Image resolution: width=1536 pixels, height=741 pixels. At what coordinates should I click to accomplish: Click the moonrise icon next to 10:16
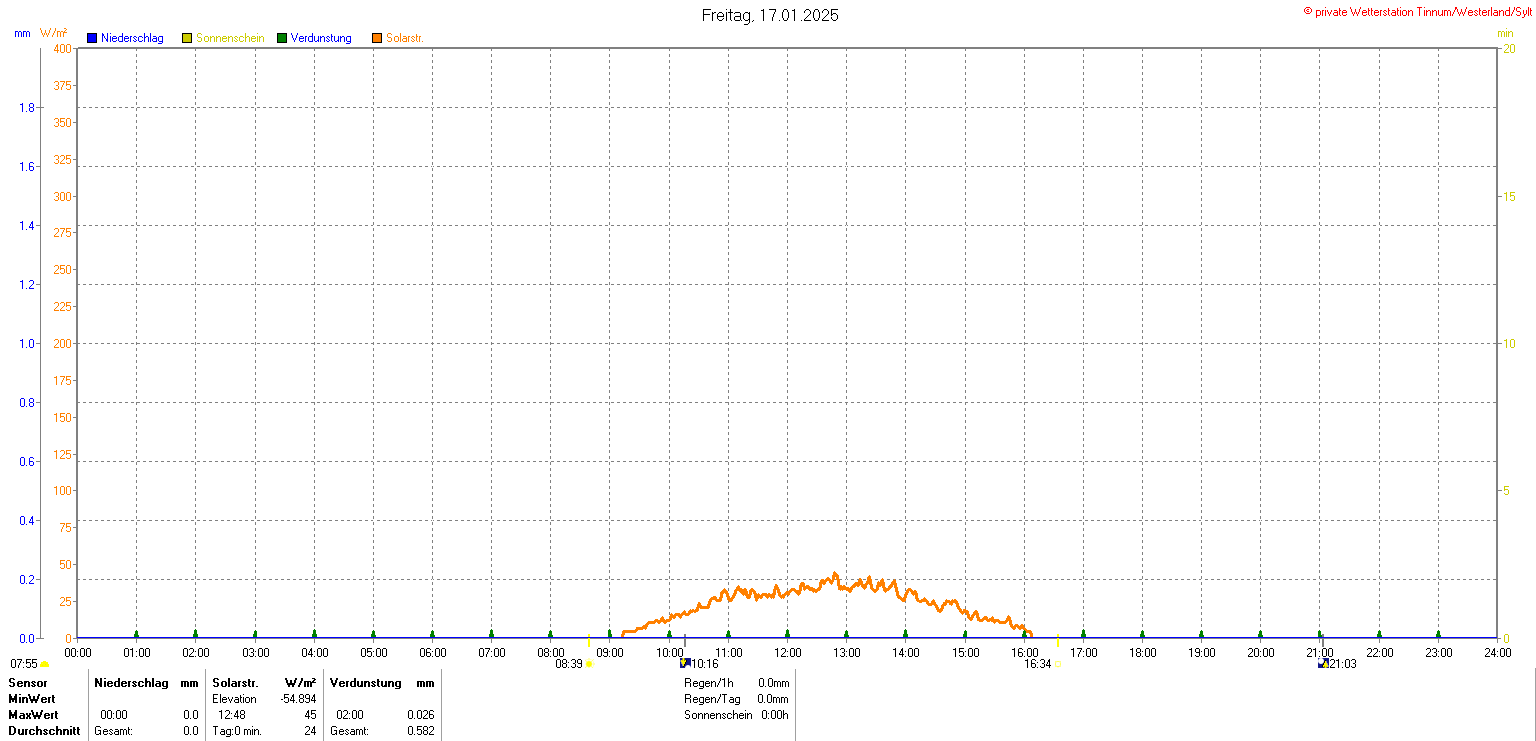685,663
